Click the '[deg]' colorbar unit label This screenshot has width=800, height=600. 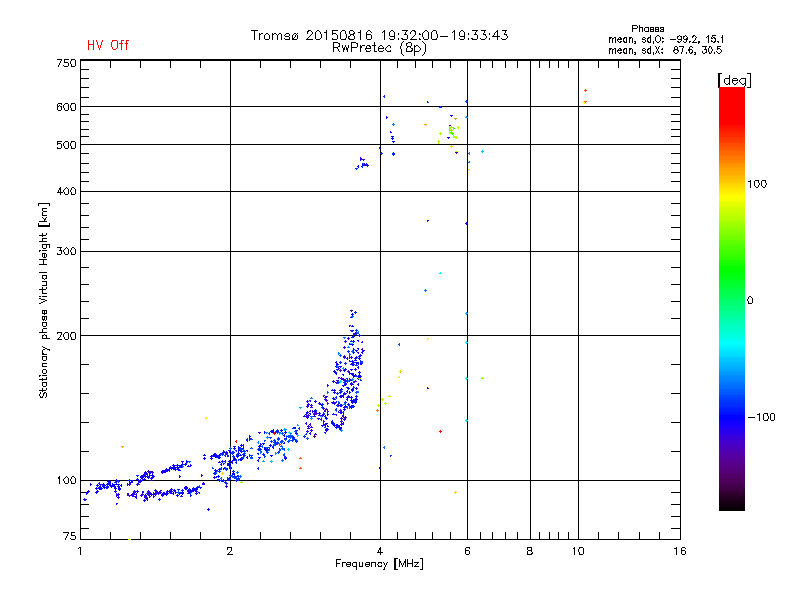tap(734, 80)
